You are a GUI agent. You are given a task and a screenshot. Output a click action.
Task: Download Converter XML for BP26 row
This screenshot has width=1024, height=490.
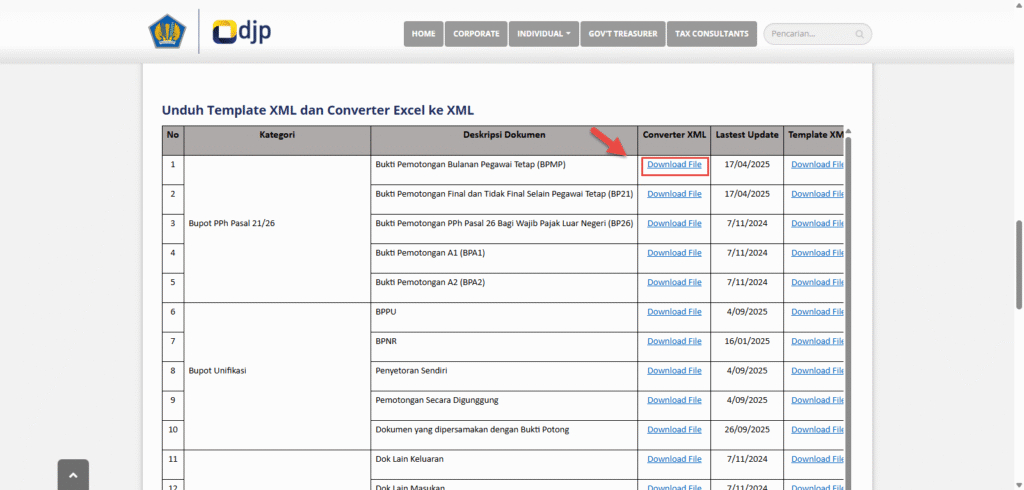(x=674, y=223)
